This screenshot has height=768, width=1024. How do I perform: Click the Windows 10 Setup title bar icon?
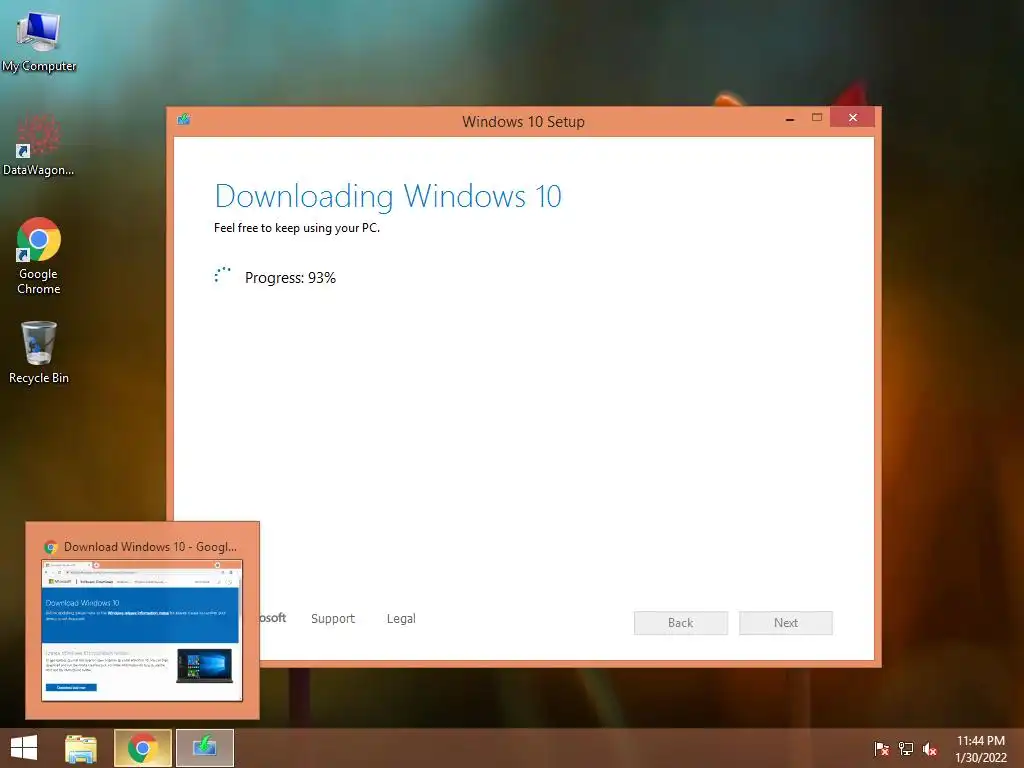(x=184, y=119)
